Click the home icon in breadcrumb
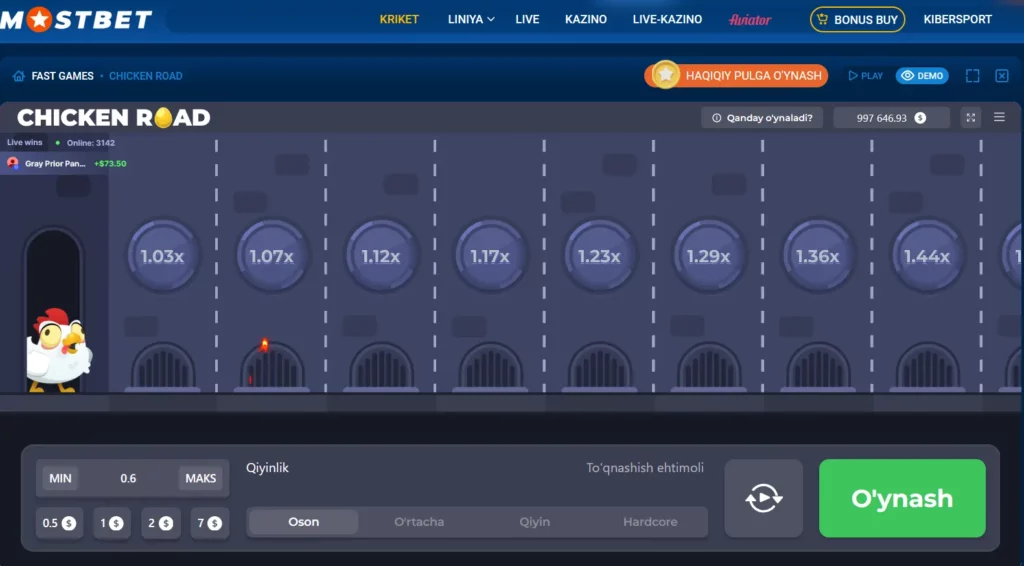Viewport: 1024px width, 566px height. tap(18, 76)
